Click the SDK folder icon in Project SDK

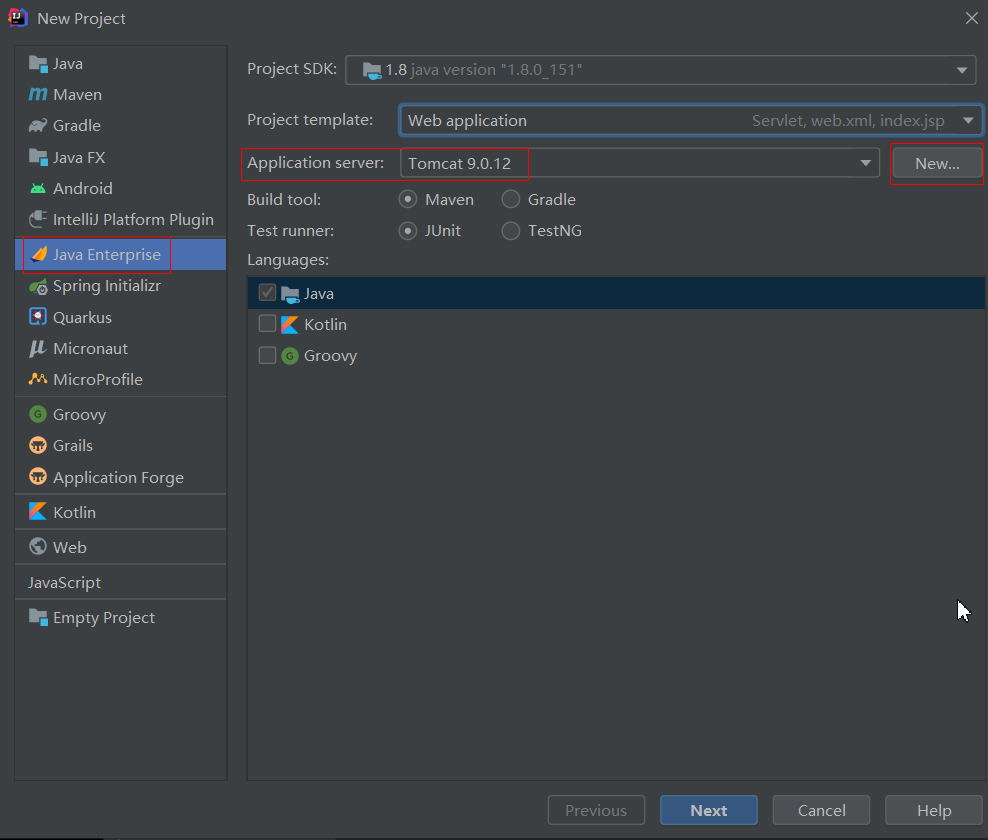(372, 71)
